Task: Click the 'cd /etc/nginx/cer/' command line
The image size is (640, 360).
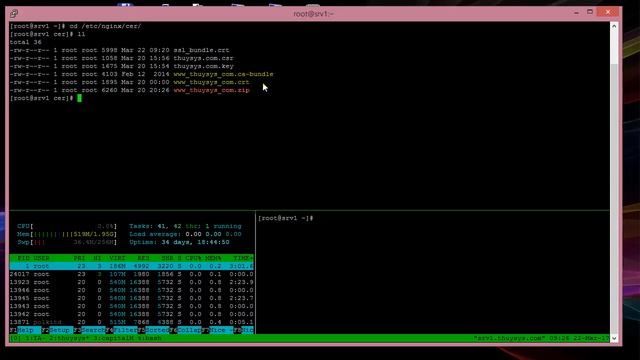Action: (76, 26)
